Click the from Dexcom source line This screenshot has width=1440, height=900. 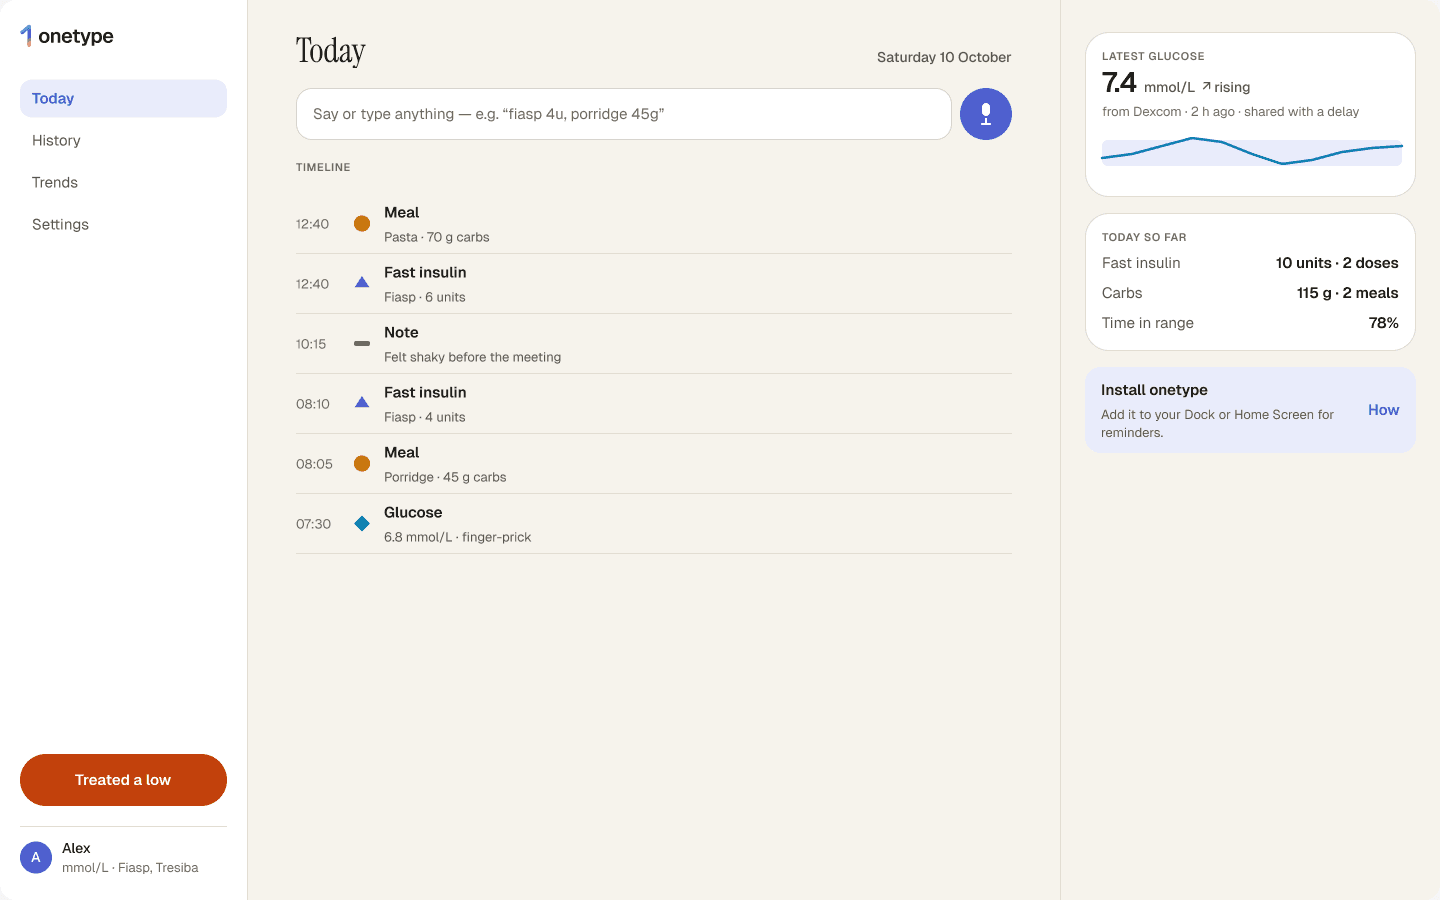click(x=1230, y=112)
